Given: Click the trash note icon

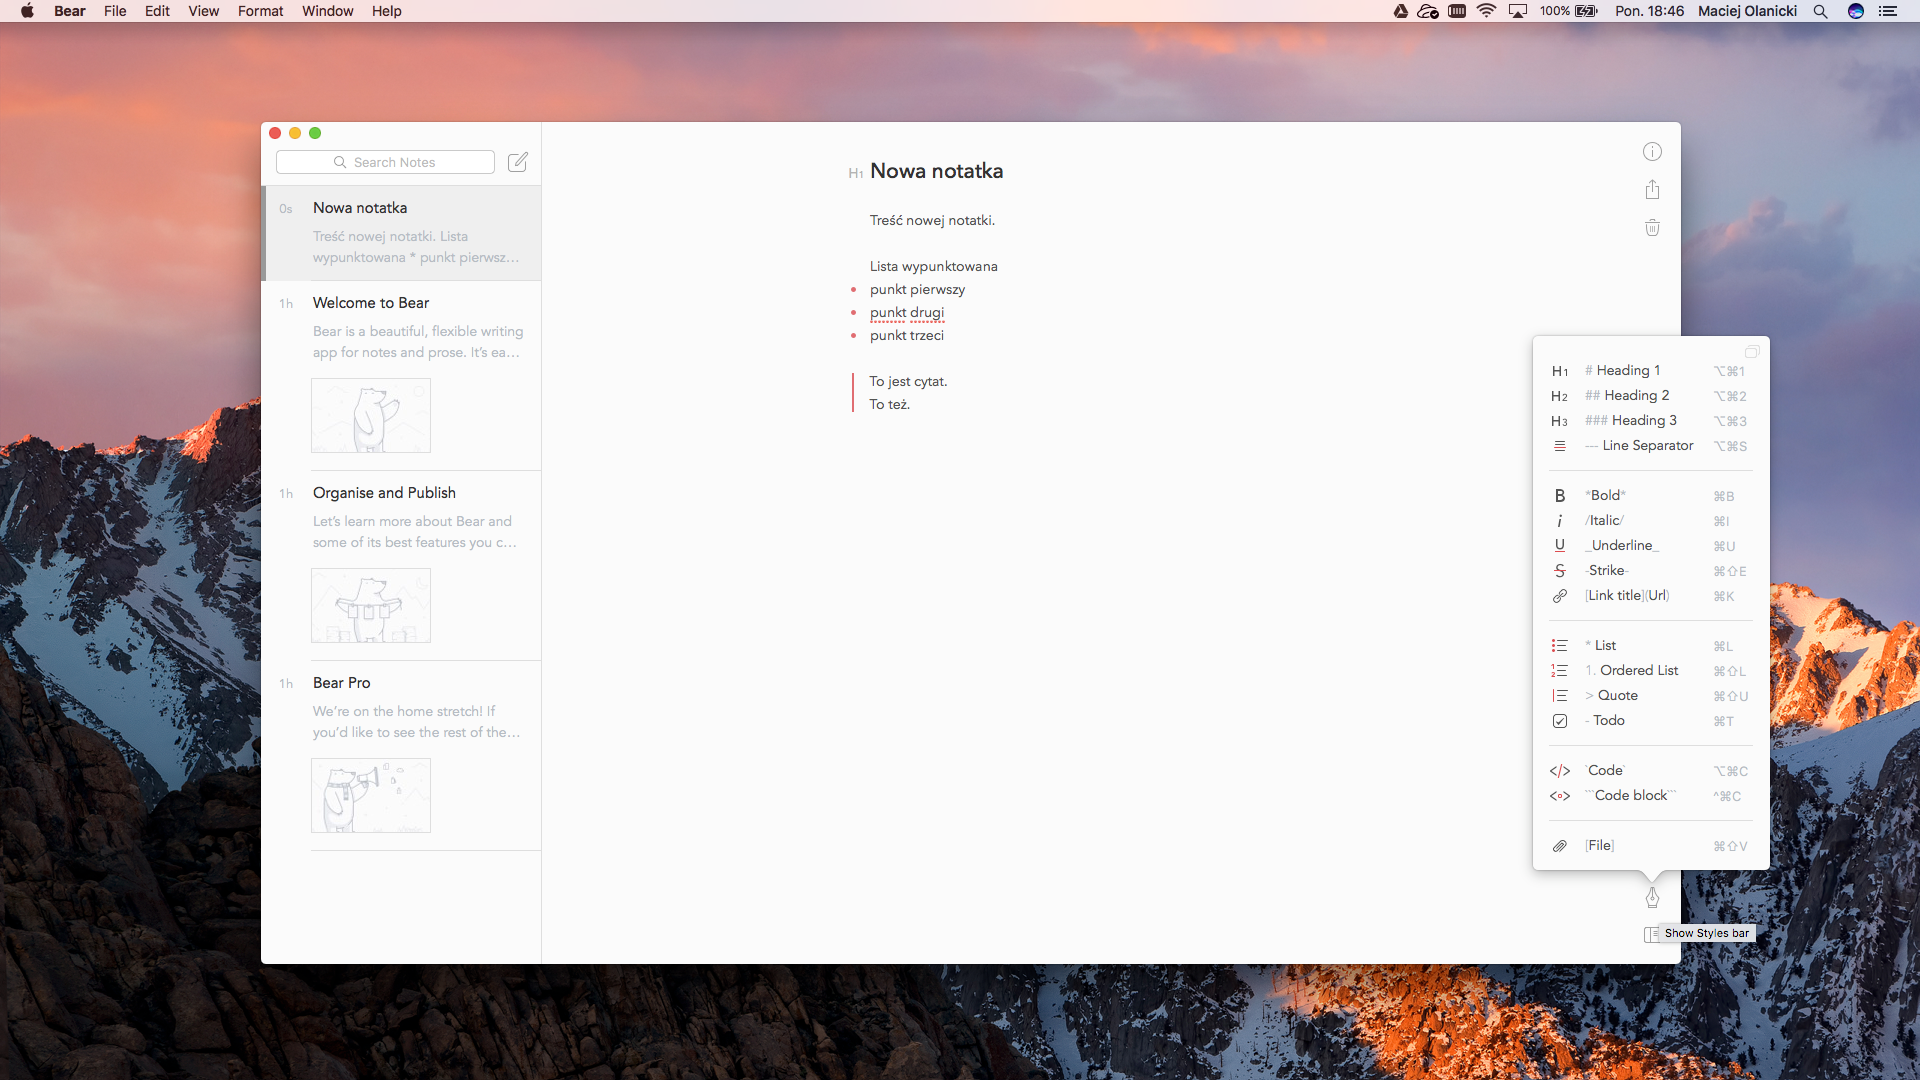Looking at the screenshot, I should tap(1652, 228).
